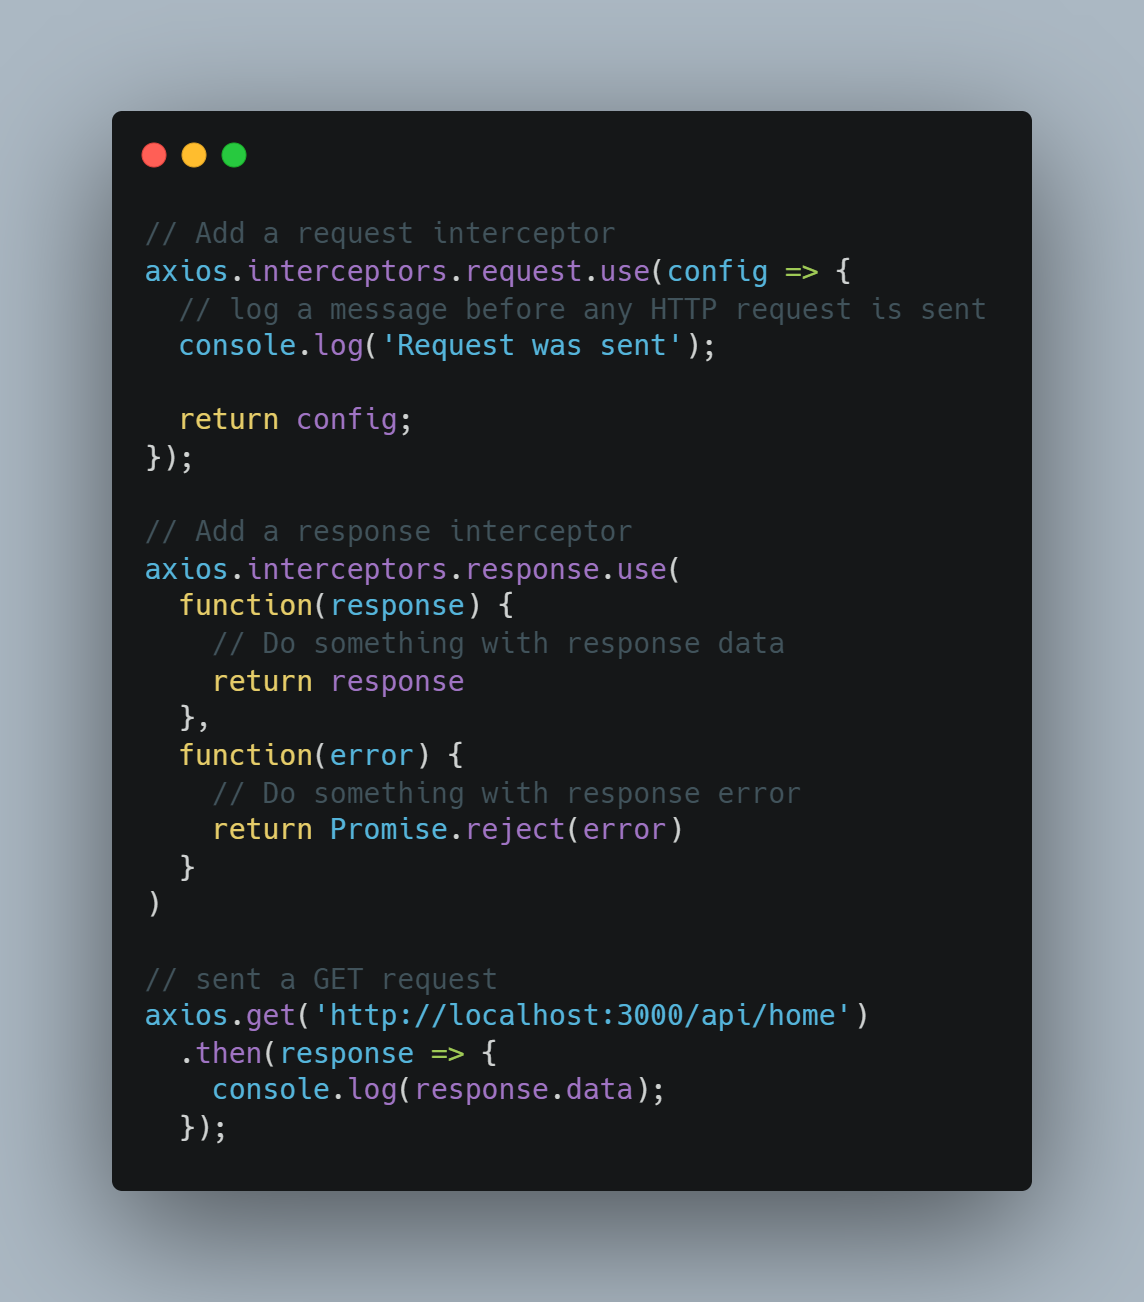Click 'response' in axios.interceptors.response.use
This screenshot has width=1144, height=1302.
[532, 570]
